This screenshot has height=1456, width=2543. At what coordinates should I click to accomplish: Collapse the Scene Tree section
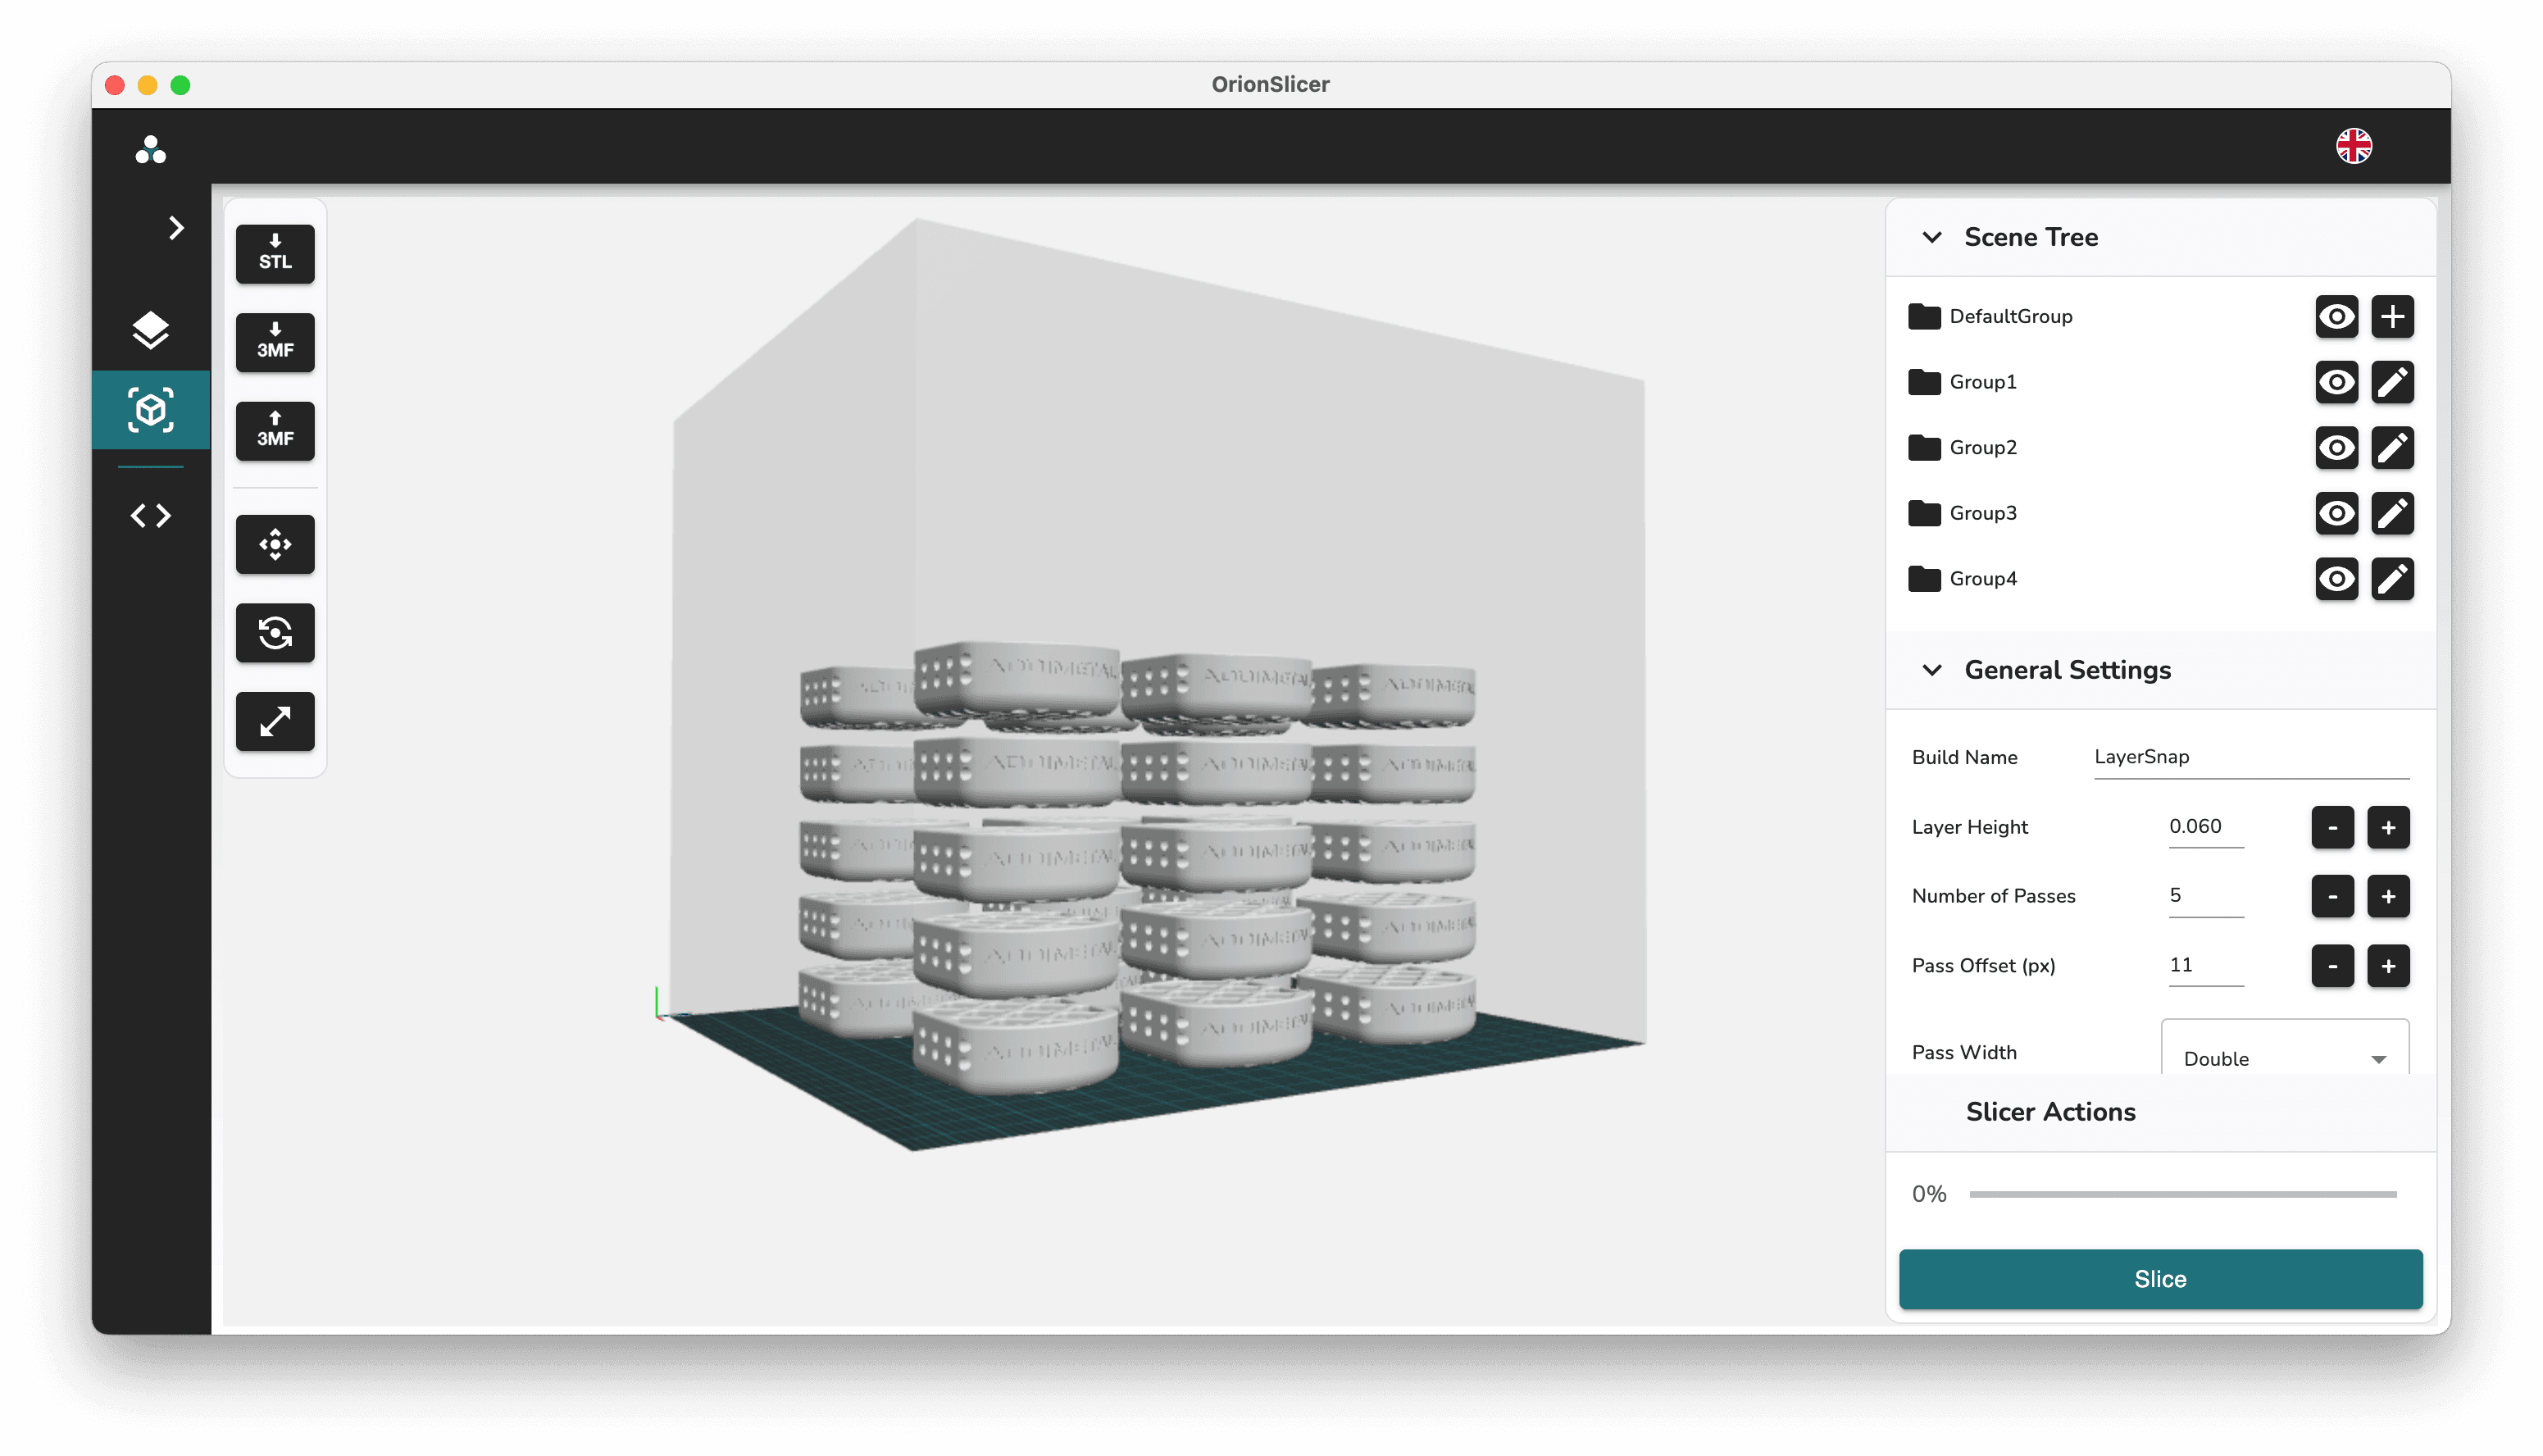tap(1929, 237)
